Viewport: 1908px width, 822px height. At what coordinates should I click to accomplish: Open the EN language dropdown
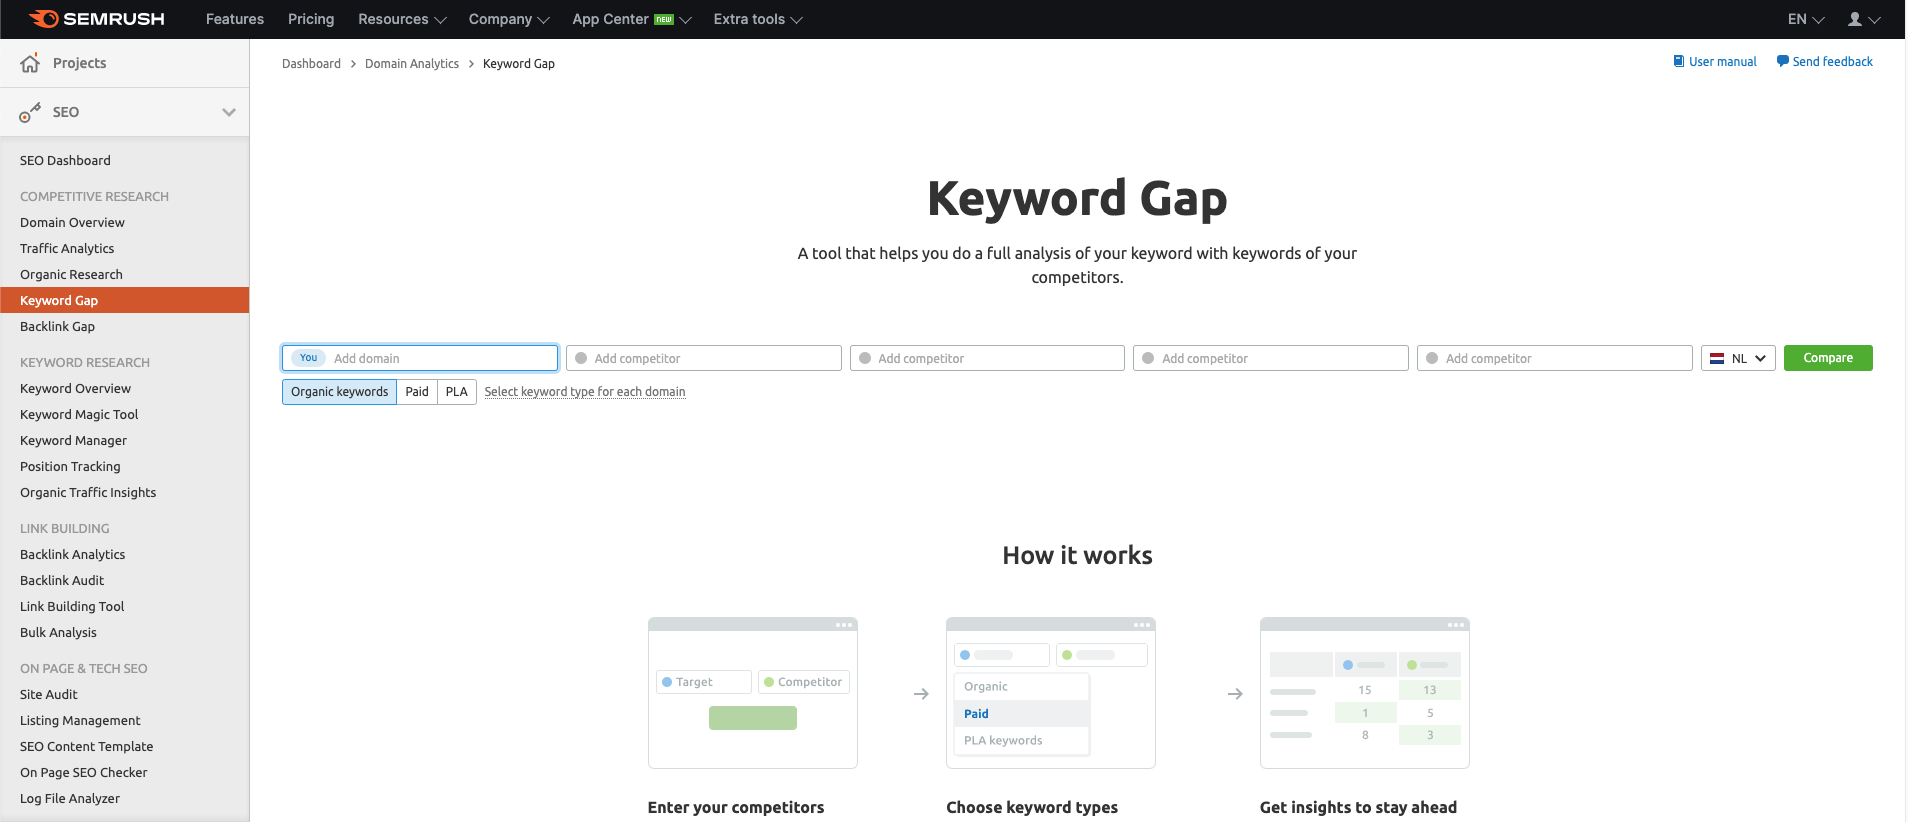click(x=1806, y=19)
